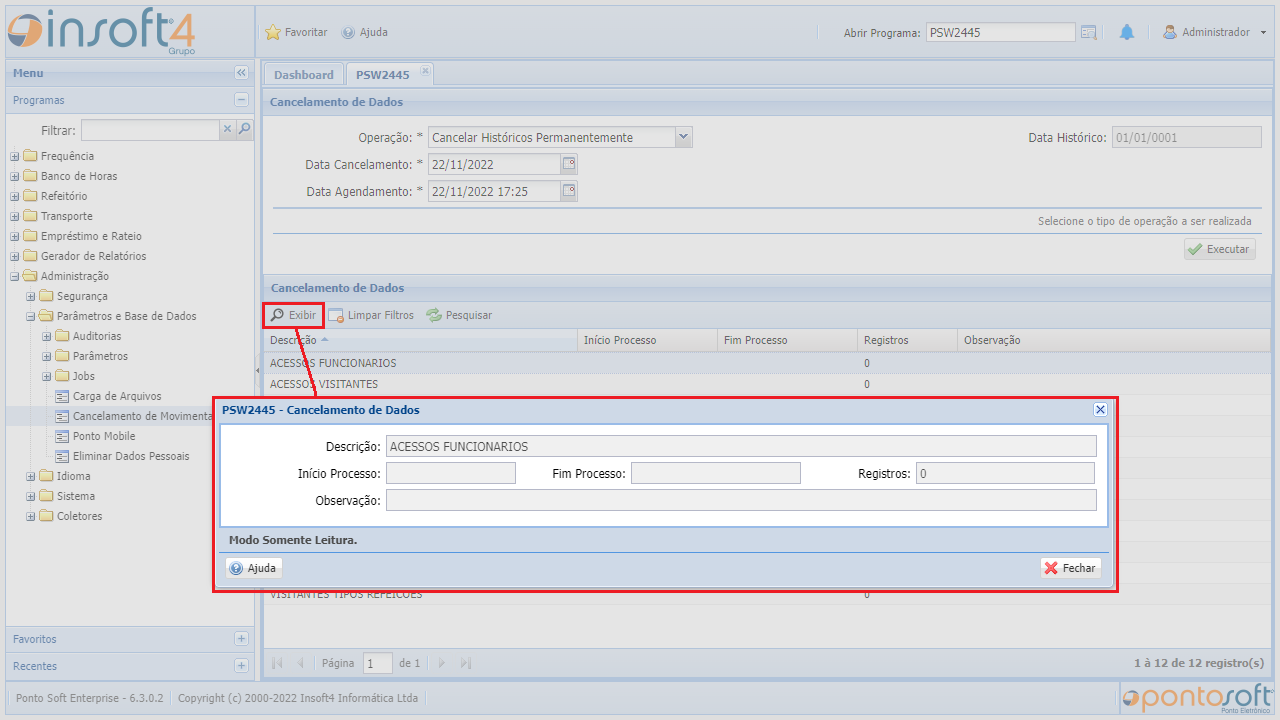Expand the Frequência folder
The image size is (1280, 720).
pos(15,156)
